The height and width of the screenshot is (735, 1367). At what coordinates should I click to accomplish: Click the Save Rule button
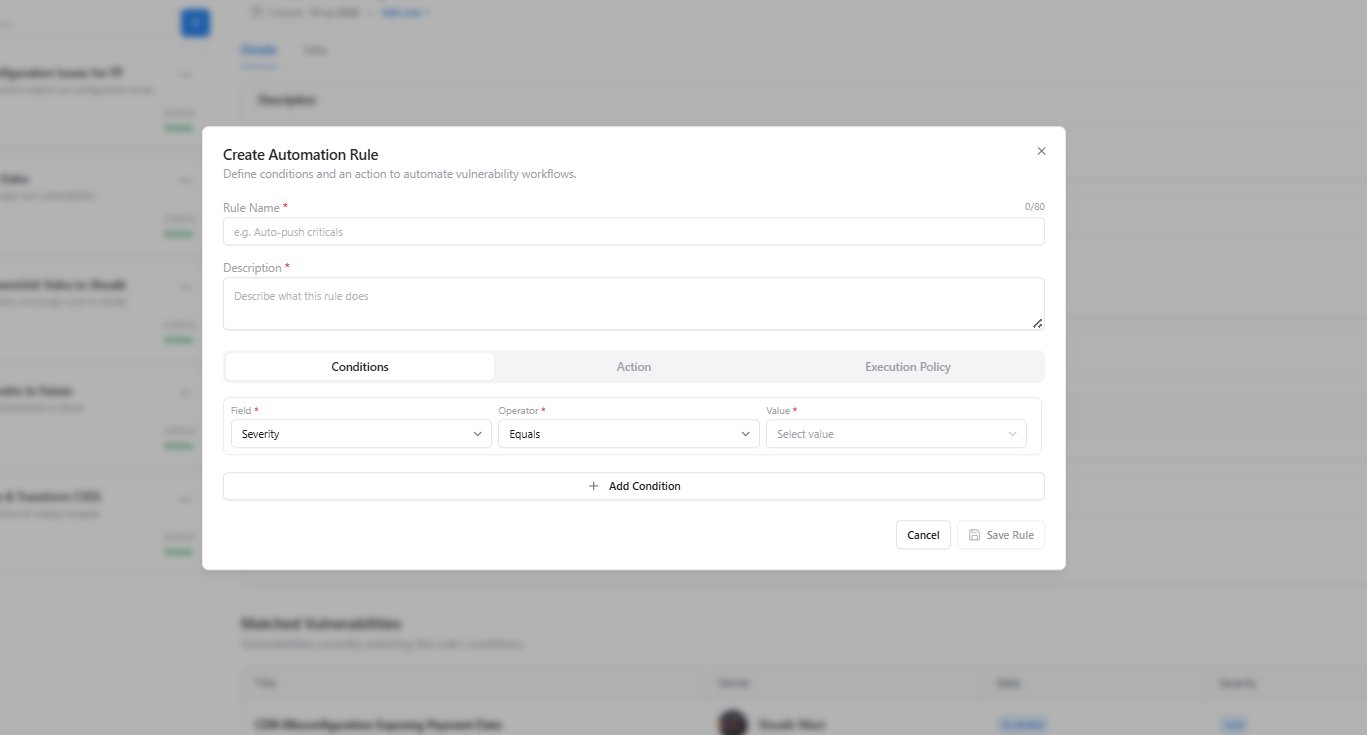pos(1000,535)
